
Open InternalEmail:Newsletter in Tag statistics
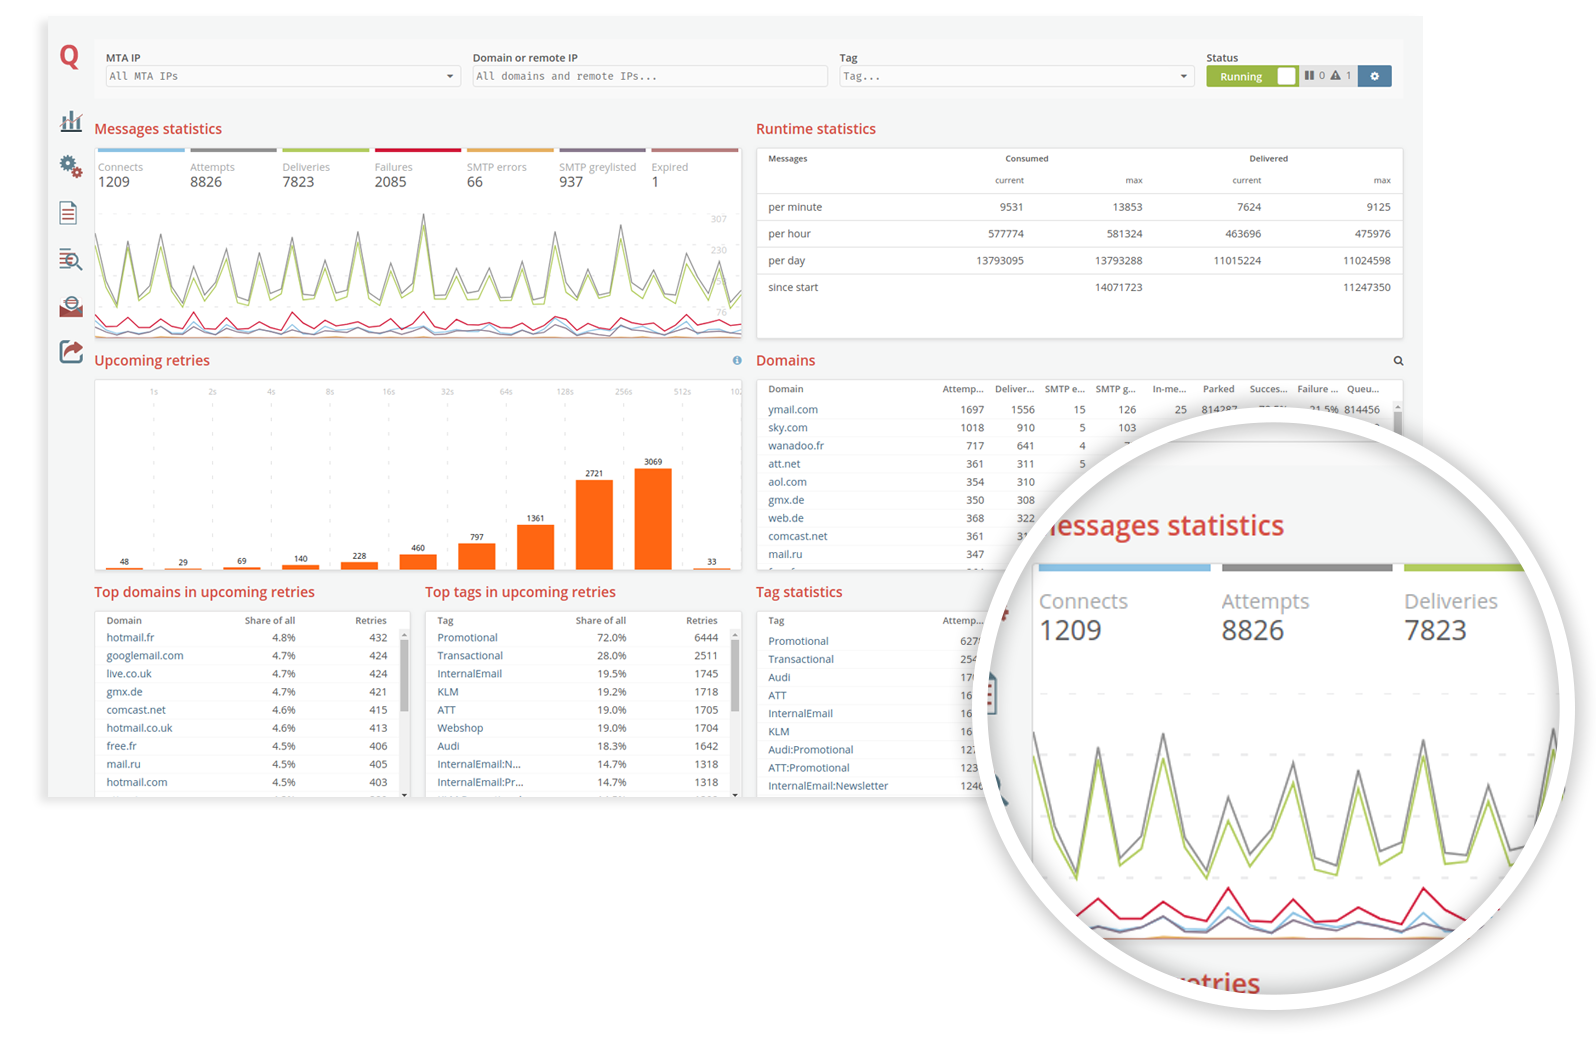click(x=828, y=786)
